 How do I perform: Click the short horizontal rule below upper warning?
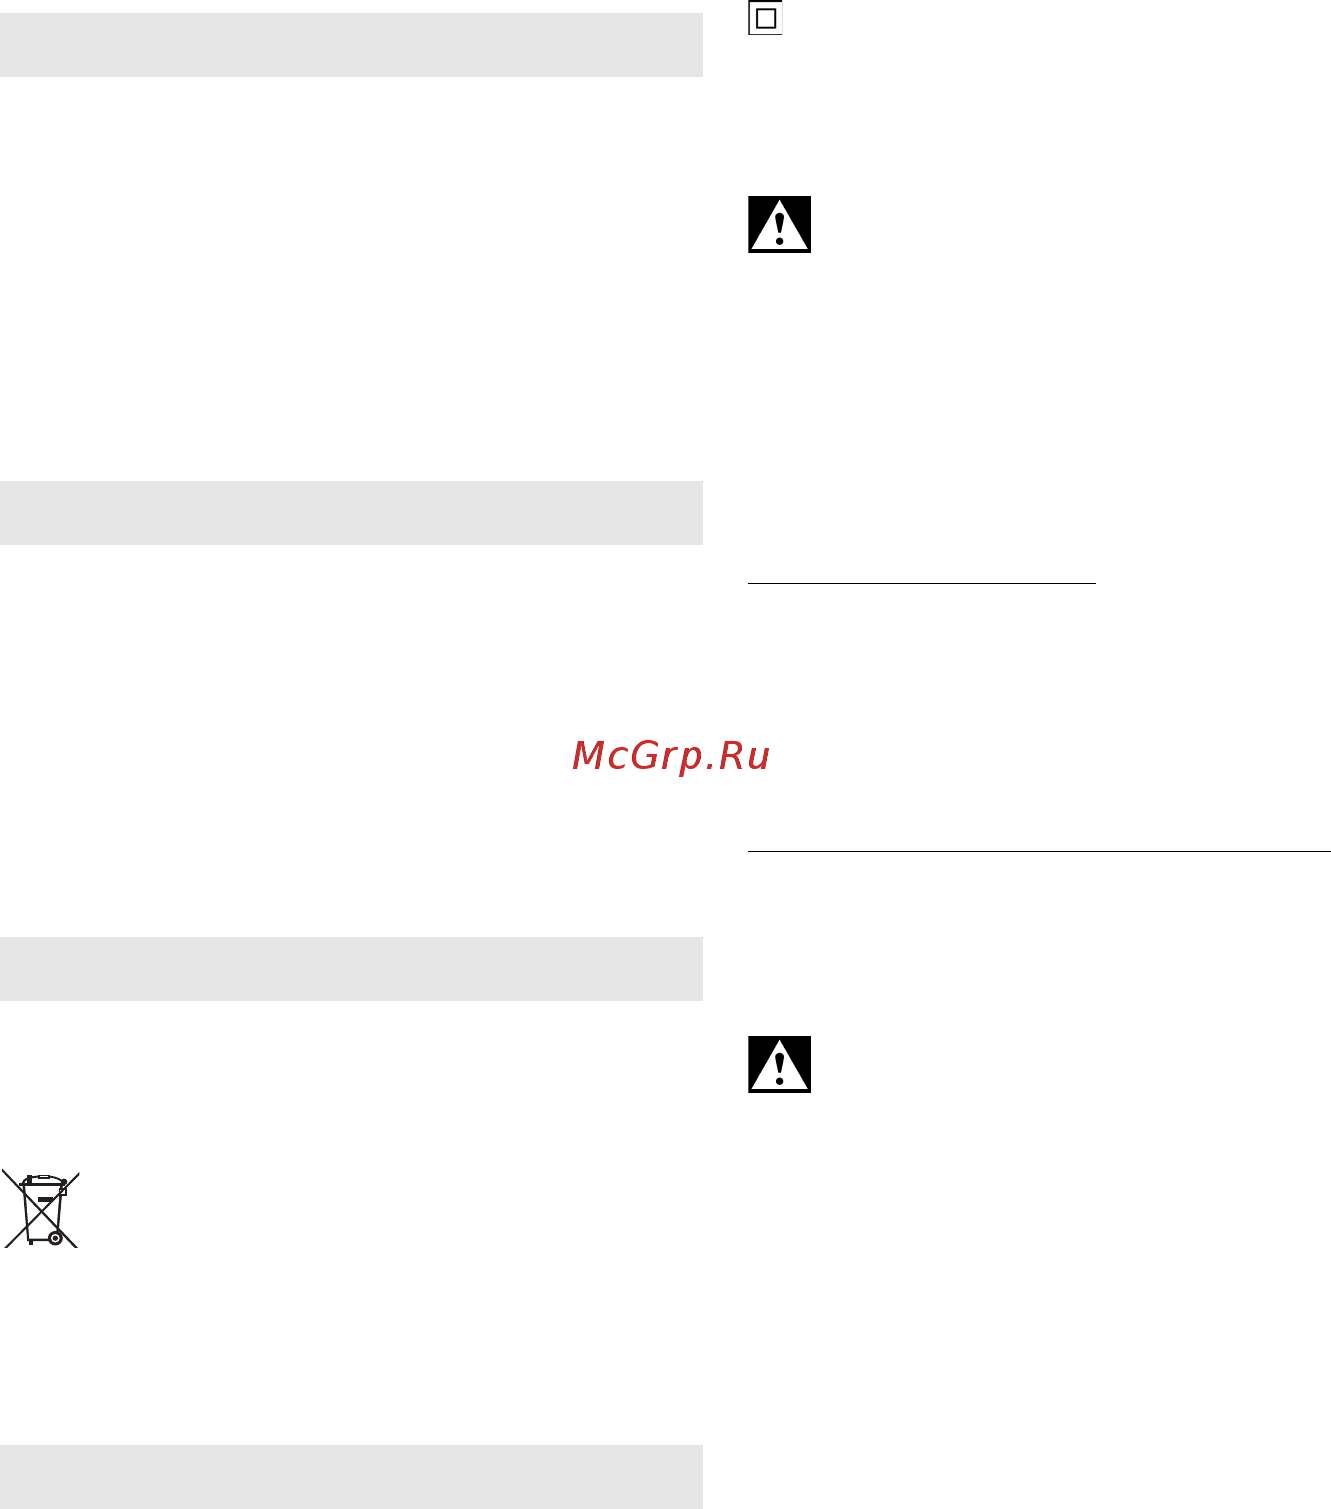(922, 582)
